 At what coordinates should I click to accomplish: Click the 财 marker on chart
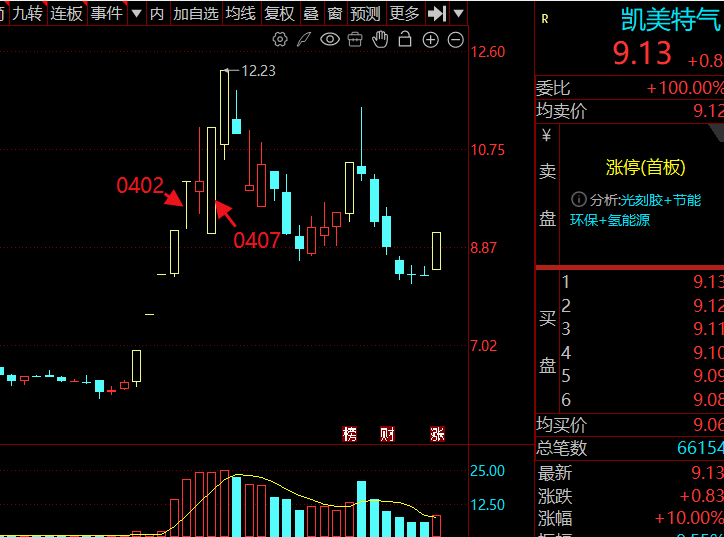tap(387, 434)
